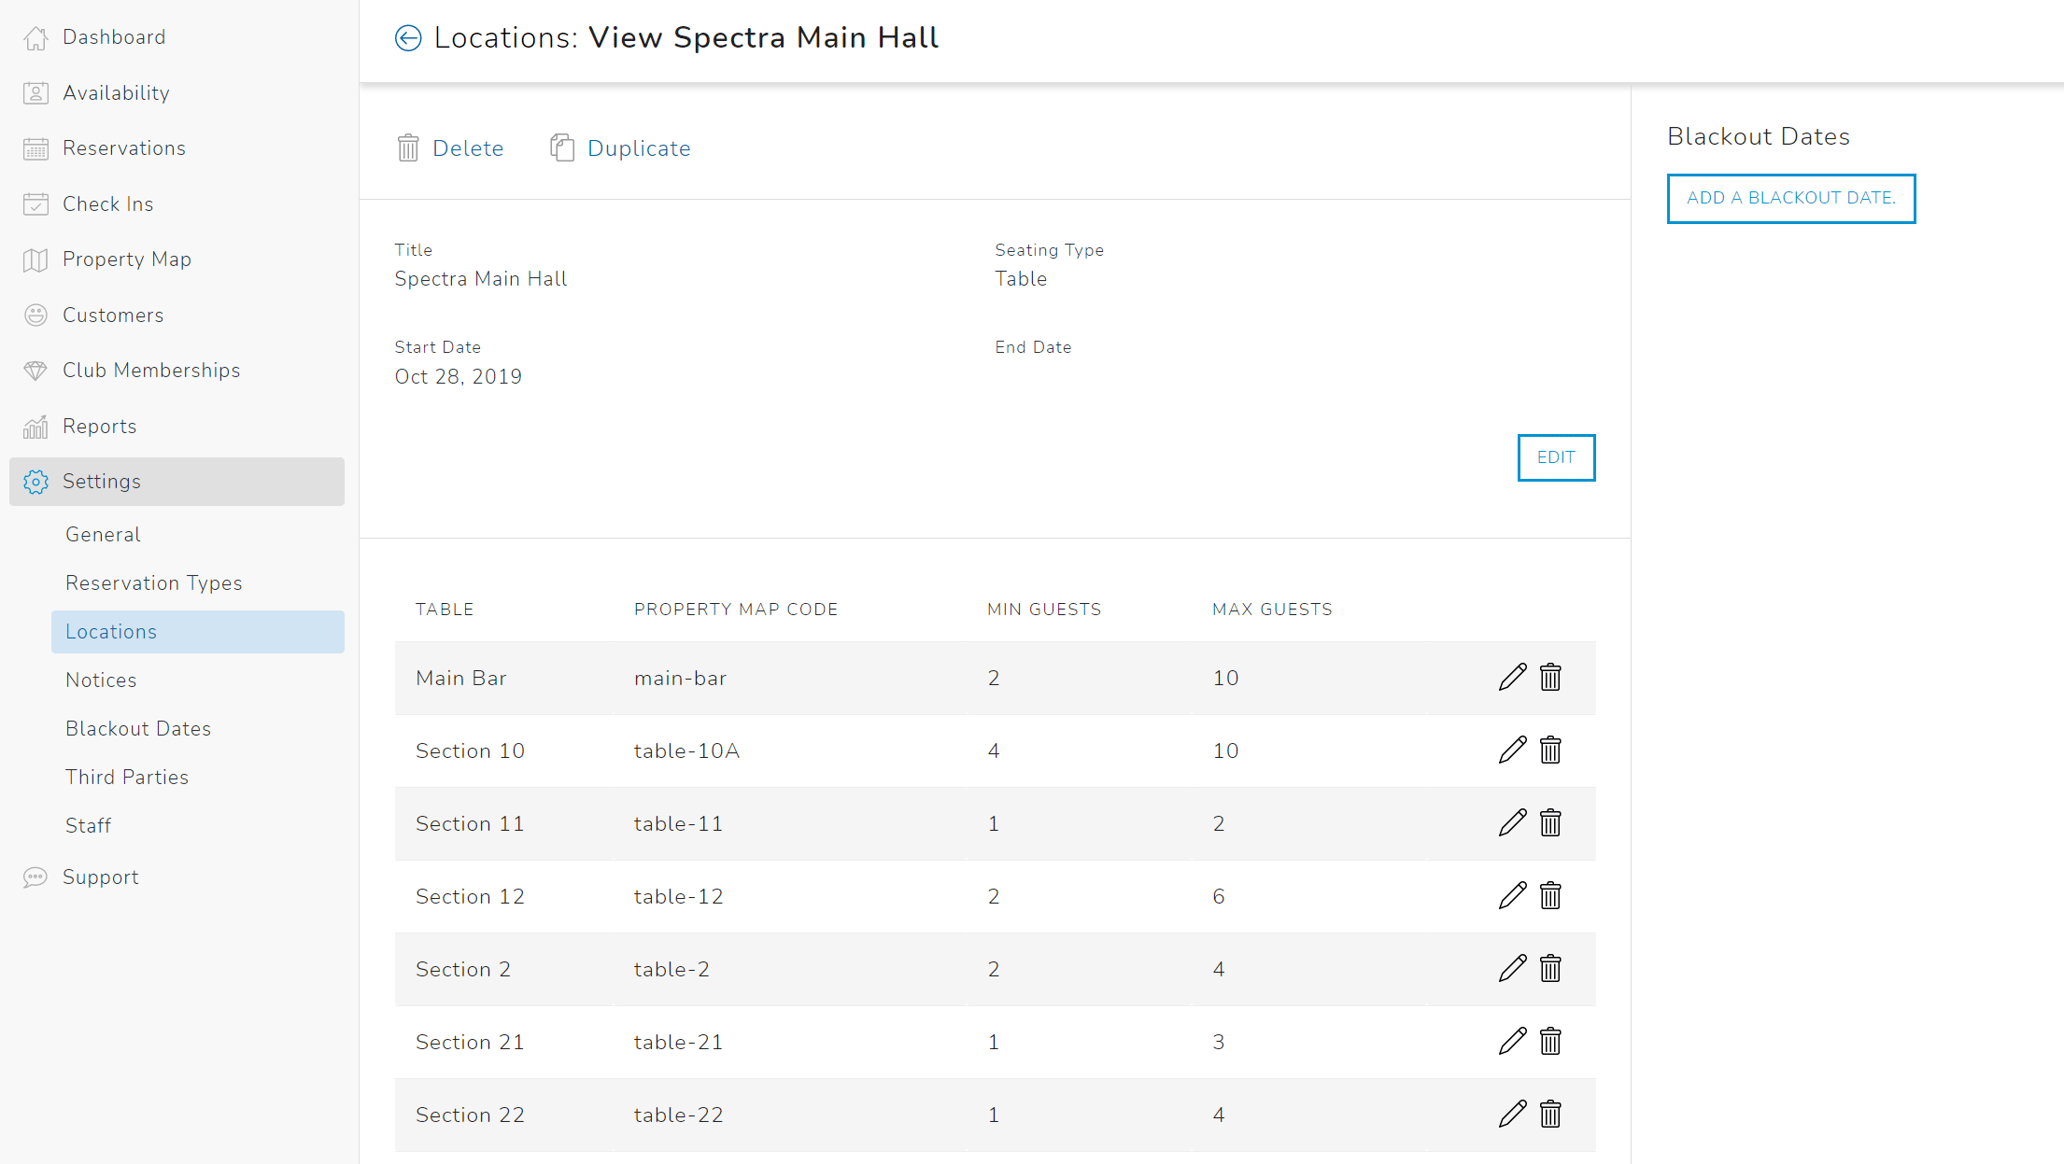Open the Support chat link
The width and height of the screenshot is (2064, 1164).
pyautogui.click(x=100, y=877)
